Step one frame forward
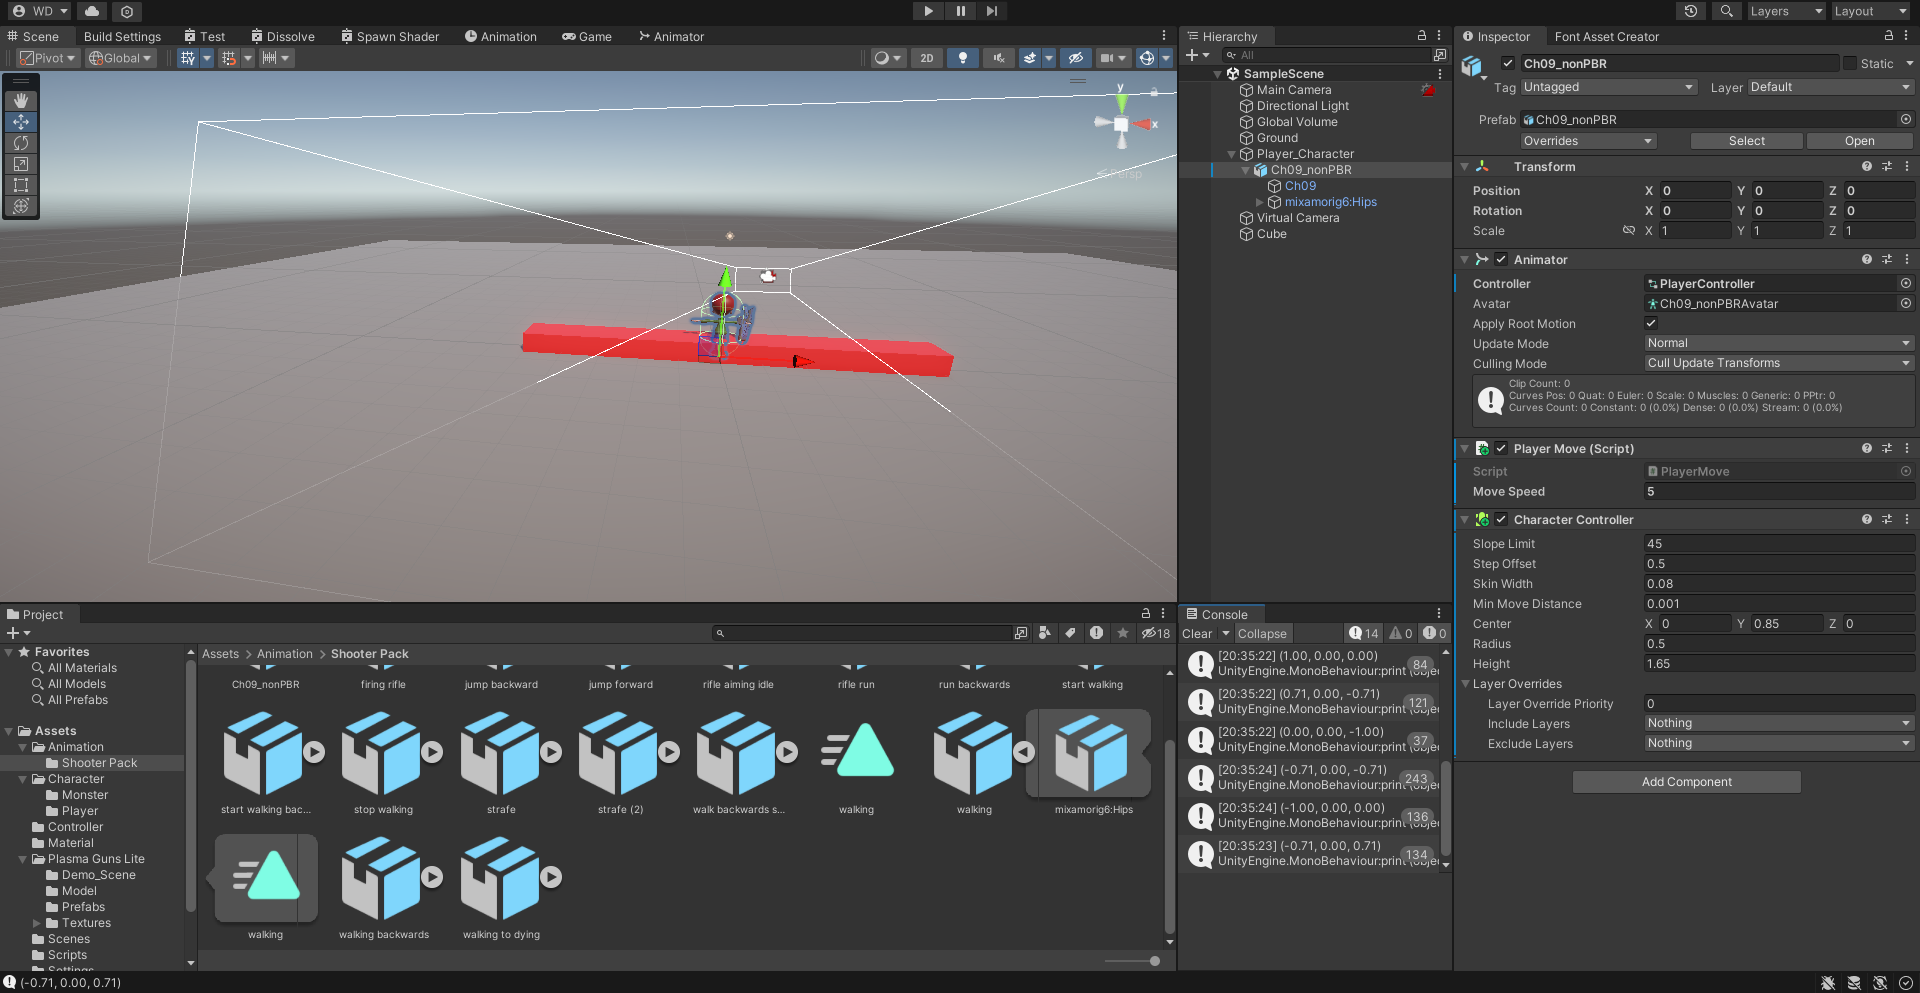 (991, 11)
